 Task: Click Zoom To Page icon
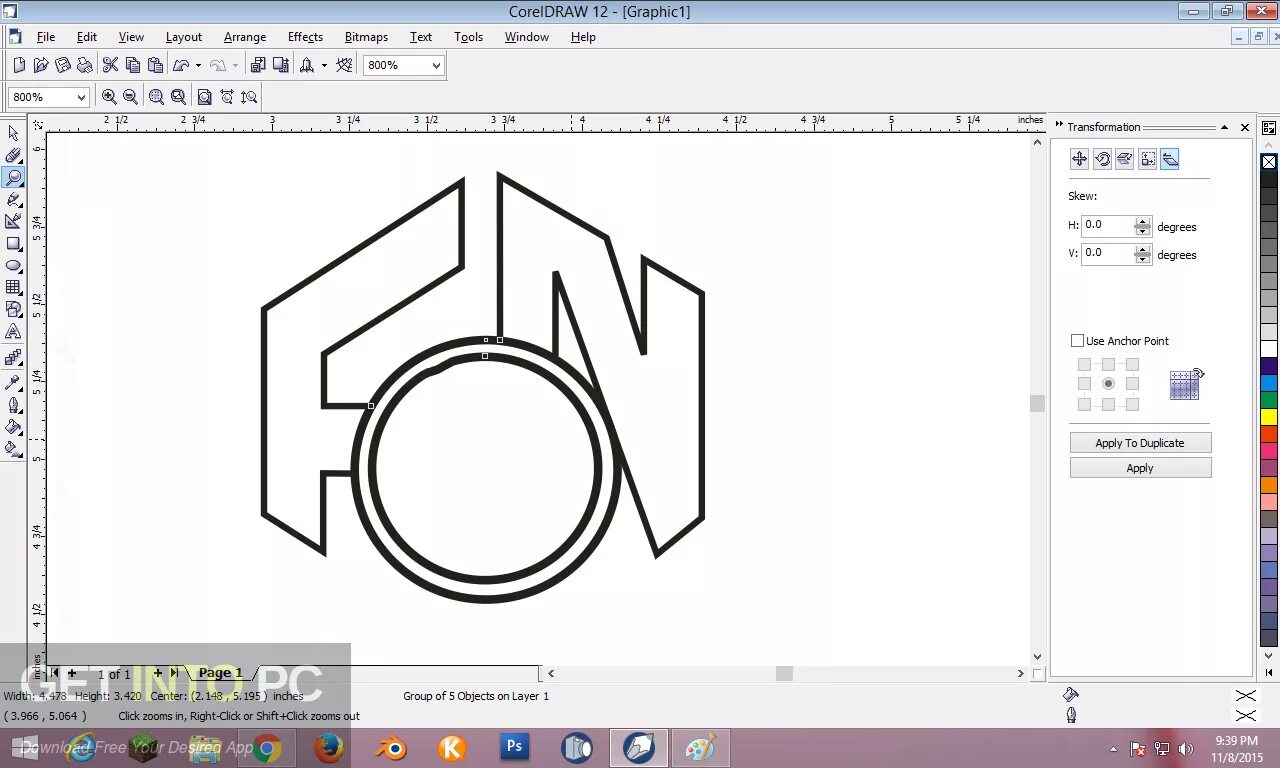(204, 97)
